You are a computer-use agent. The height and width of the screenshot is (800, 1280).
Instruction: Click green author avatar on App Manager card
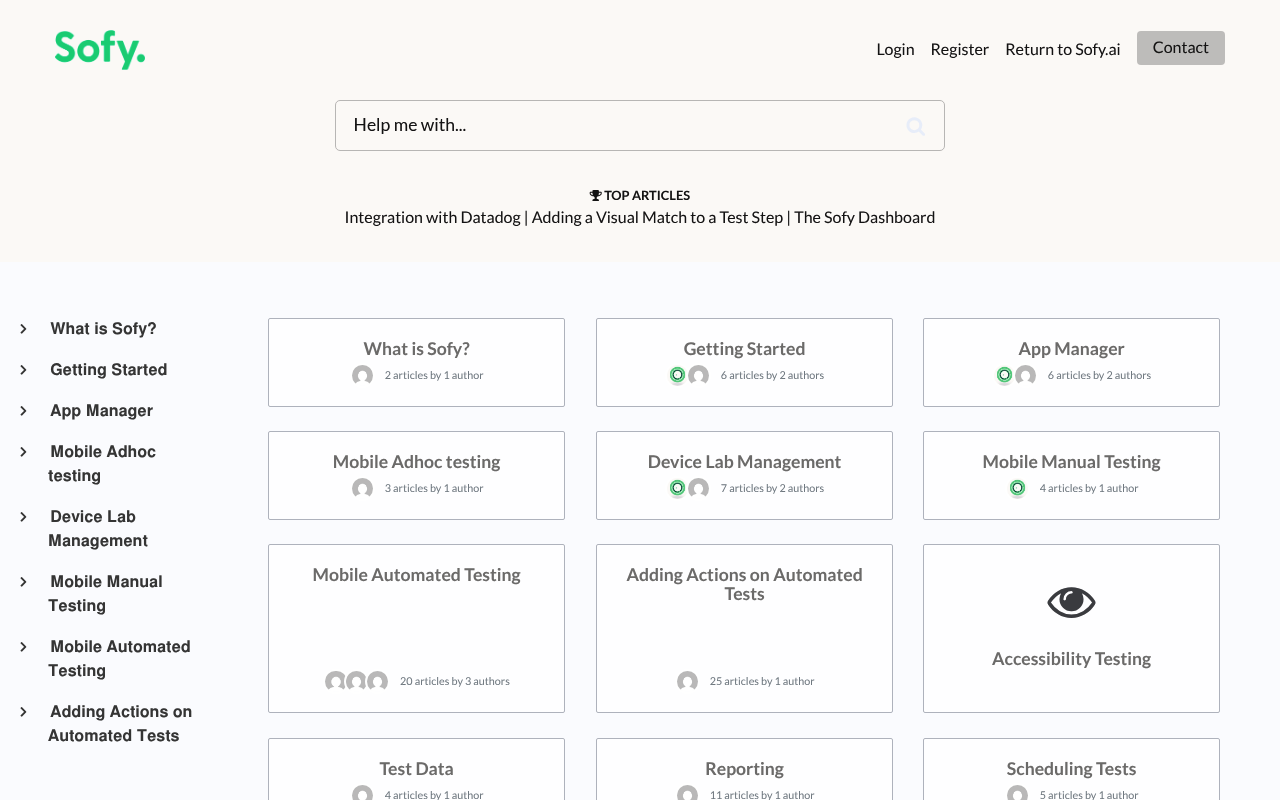(x=1004, y=375)
